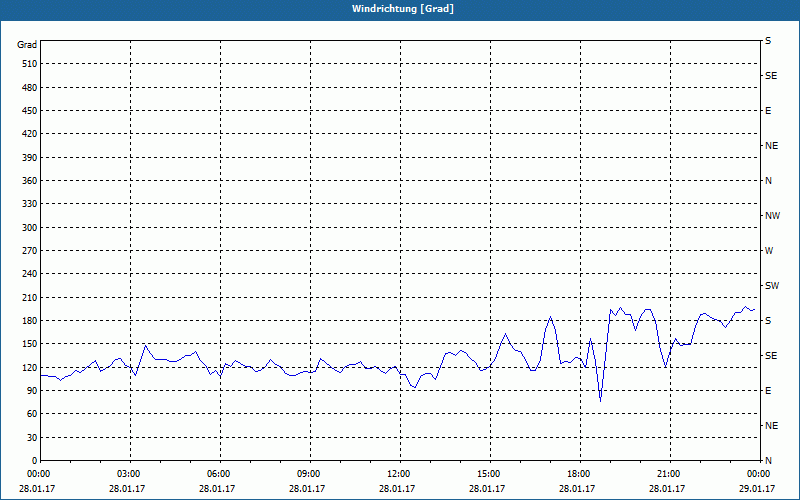
Task: Click the SW compass label
Action: pos(772,286)
